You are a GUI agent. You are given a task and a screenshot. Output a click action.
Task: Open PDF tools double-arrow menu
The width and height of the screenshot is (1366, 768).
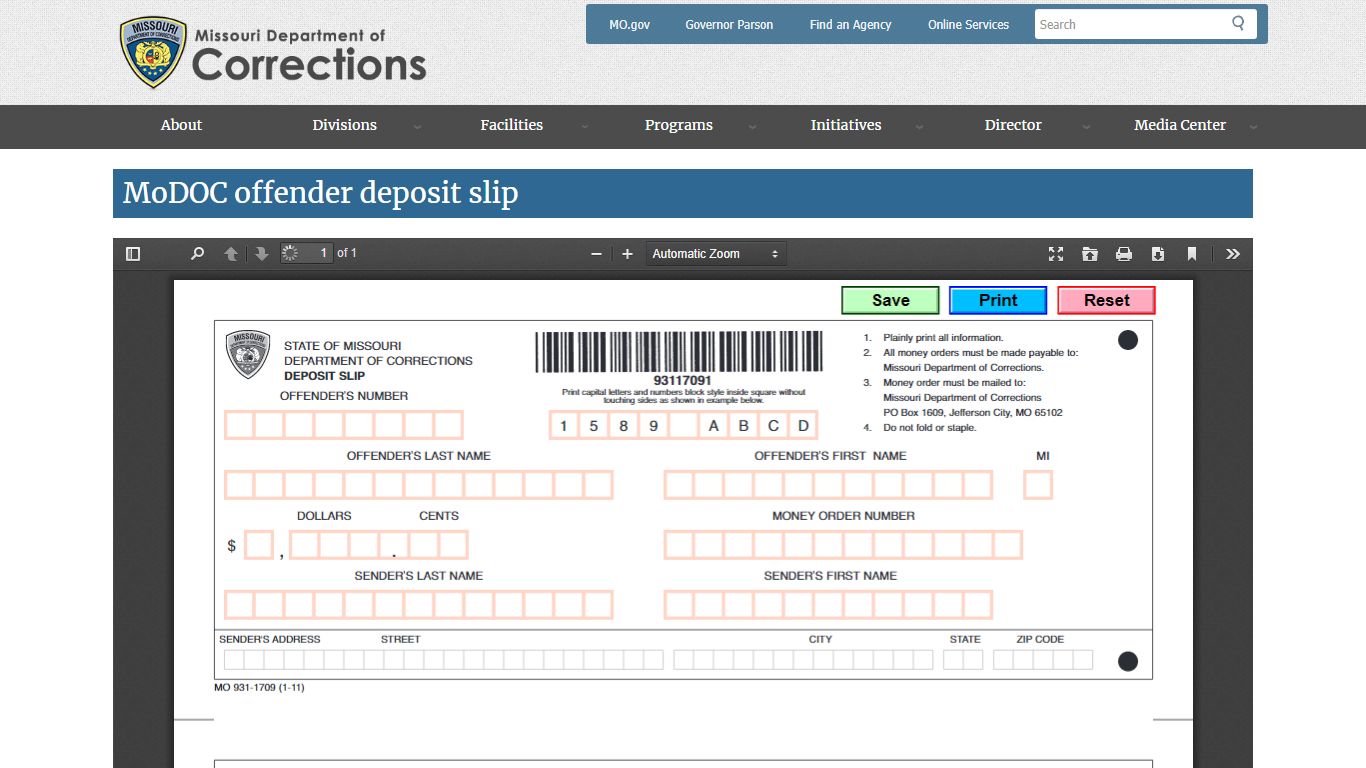(x=1233, y=254)
